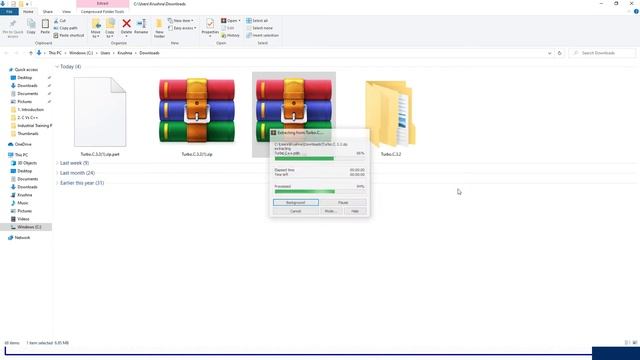Select the Turbo.C.3.2 folder
Viewport: 640px width, 360px height.
point(391,116)
